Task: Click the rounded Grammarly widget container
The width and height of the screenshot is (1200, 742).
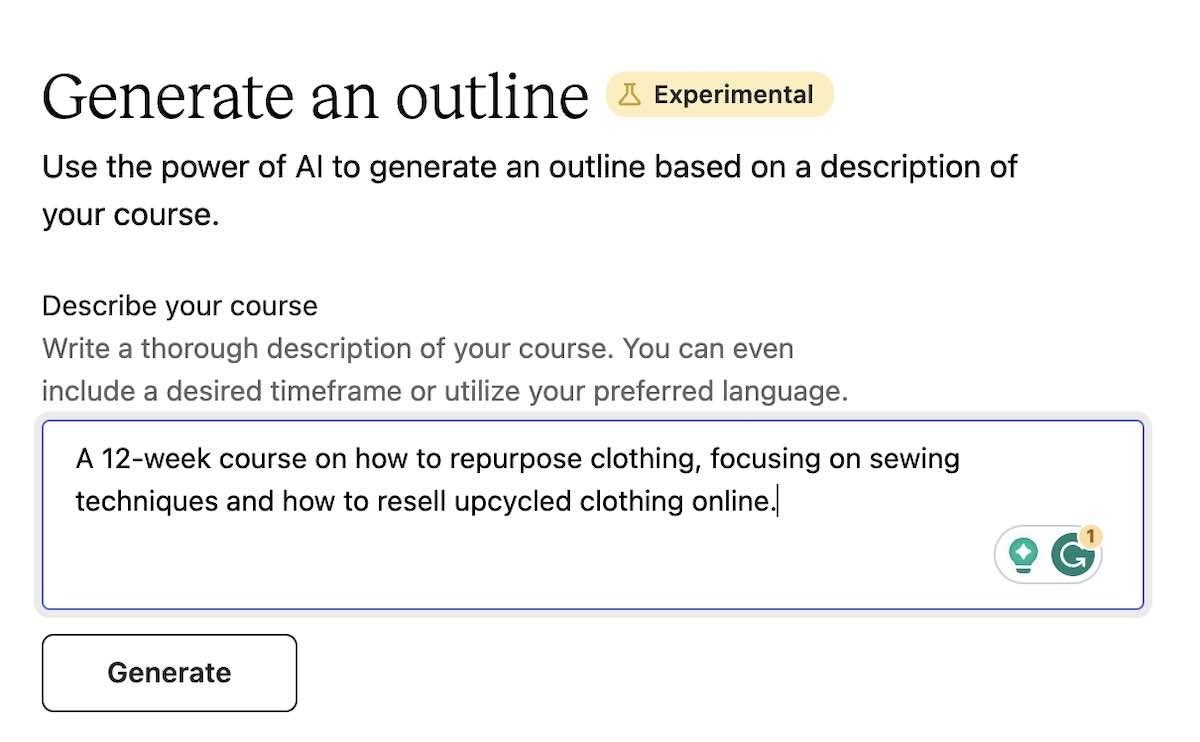Action: [x=1048, y=553]
